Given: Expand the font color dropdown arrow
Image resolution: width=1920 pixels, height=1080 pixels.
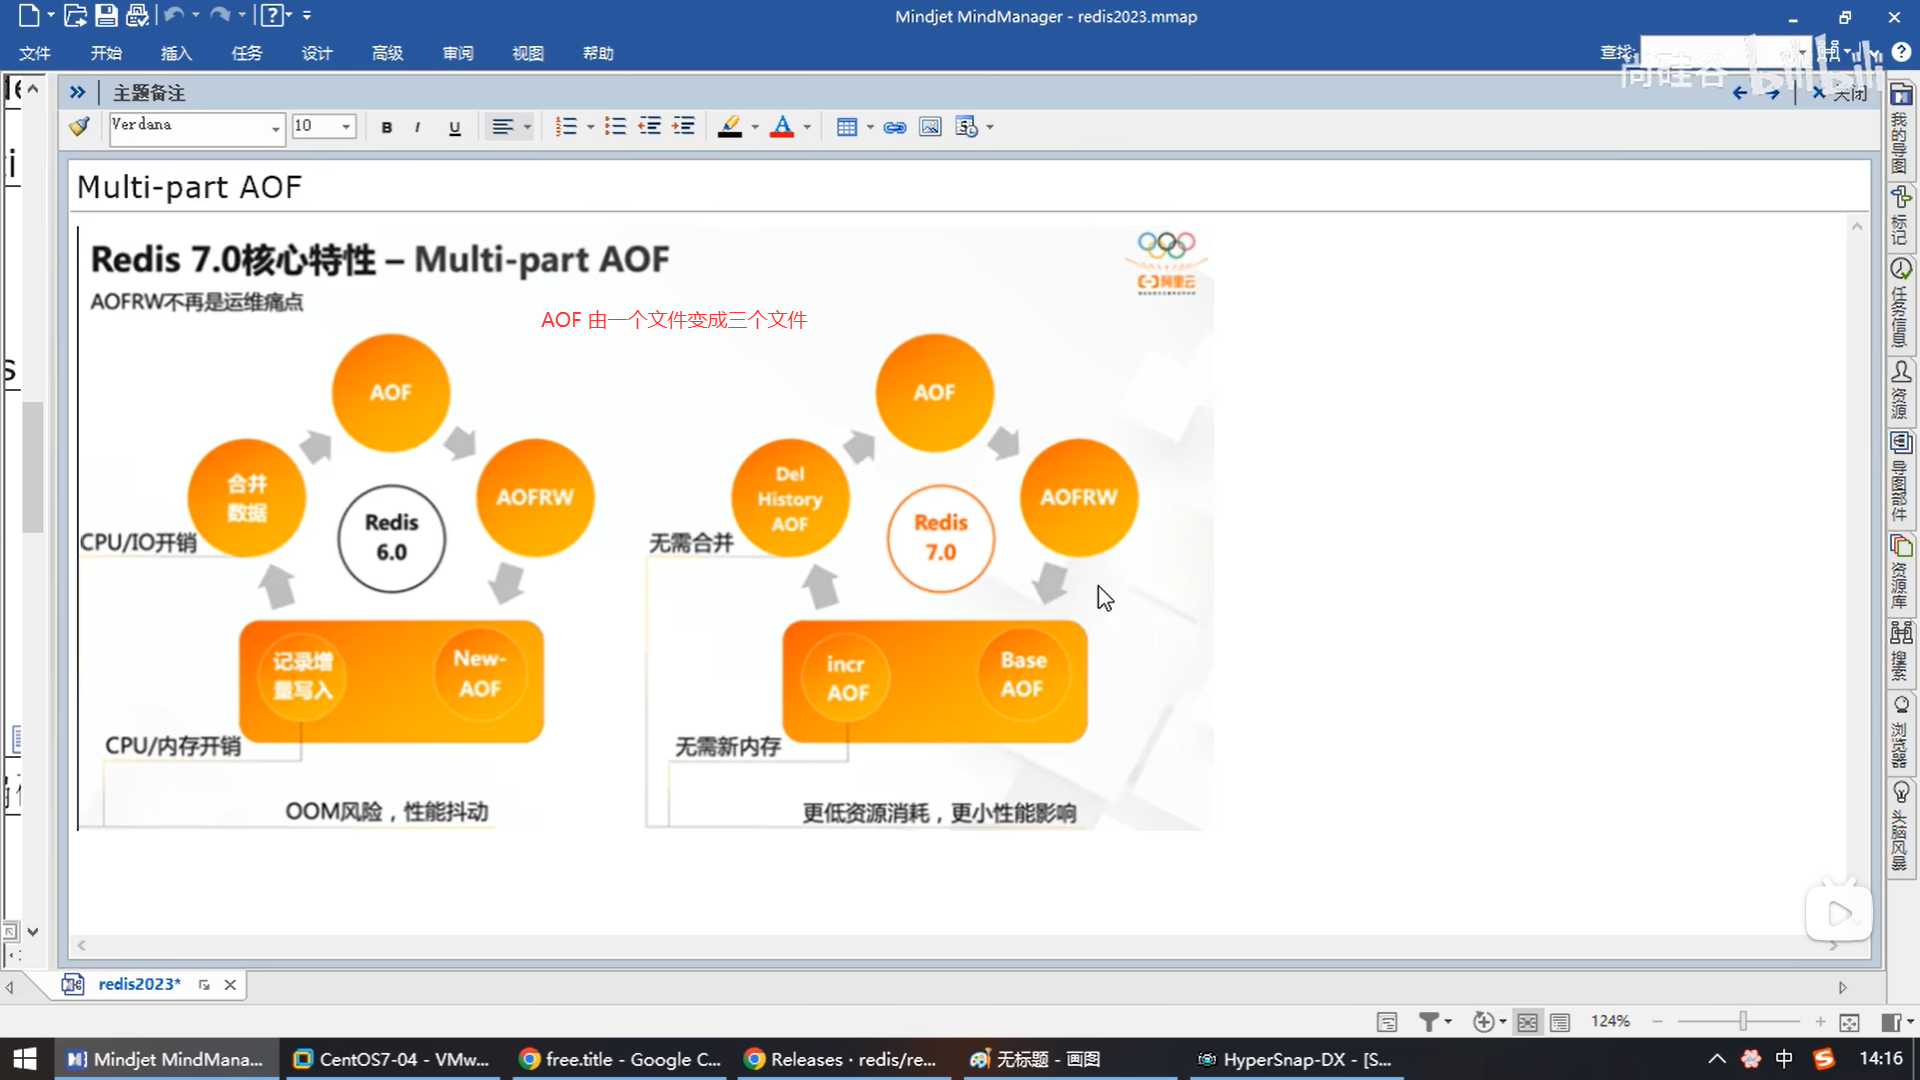Looking at the screenshot, I should click(x=807, y=127).
